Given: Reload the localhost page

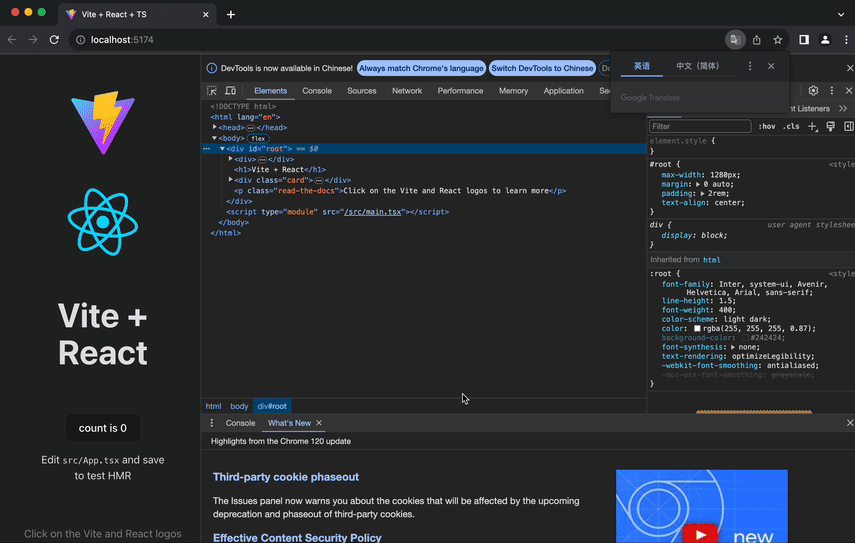Looking at the screenshot, I should (54, 40).
